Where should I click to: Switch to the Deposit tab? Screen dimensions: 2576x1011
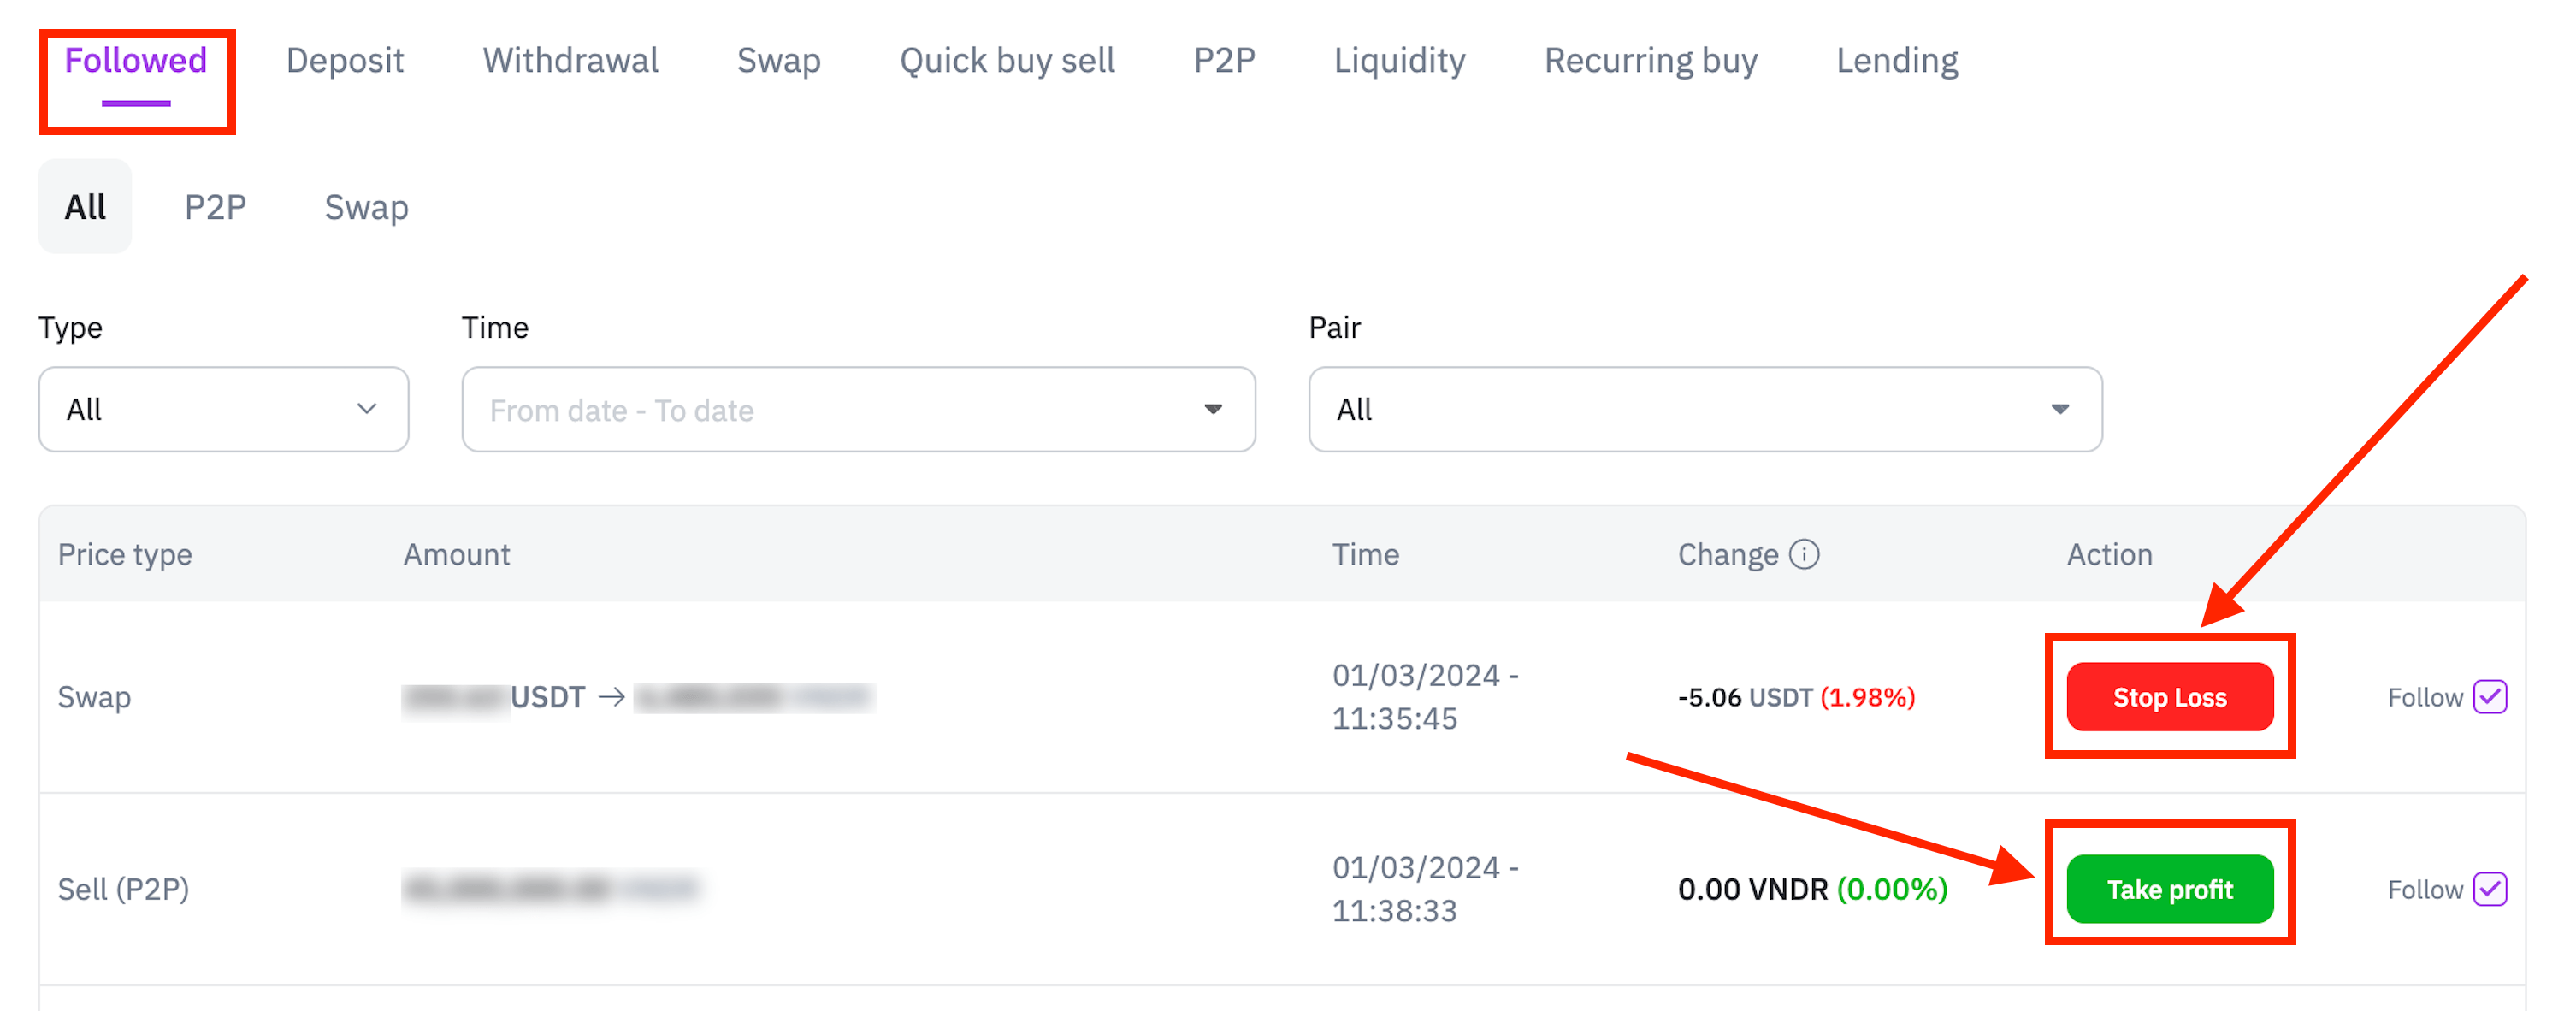coord(345,61)
